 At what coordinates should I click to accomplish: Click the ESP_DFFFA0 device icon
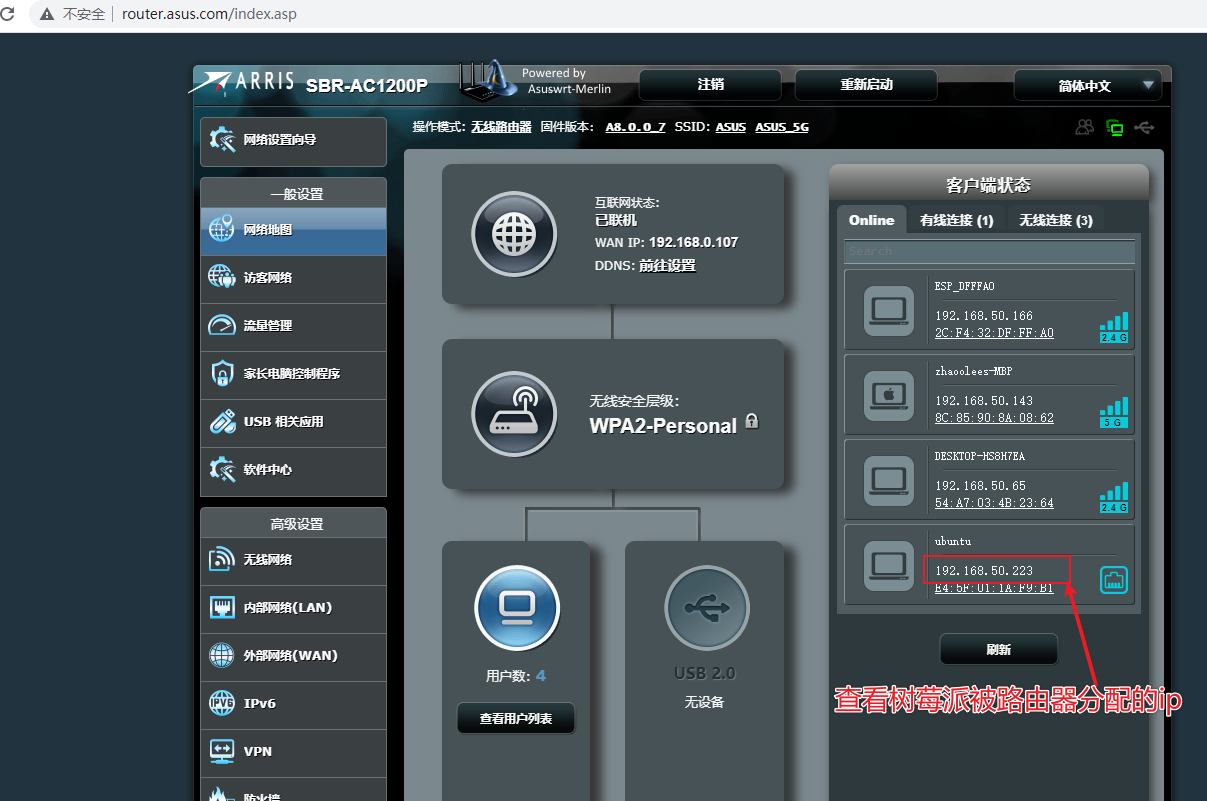888,311
